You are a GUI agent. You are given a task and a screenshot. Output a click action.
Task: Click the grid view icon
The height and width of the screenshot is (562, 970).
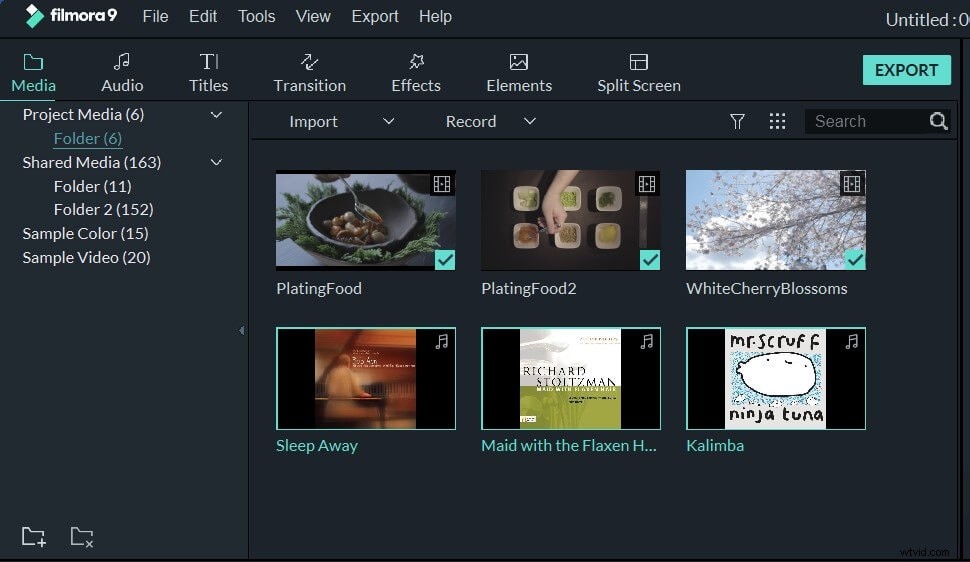[x=778, y=121]
